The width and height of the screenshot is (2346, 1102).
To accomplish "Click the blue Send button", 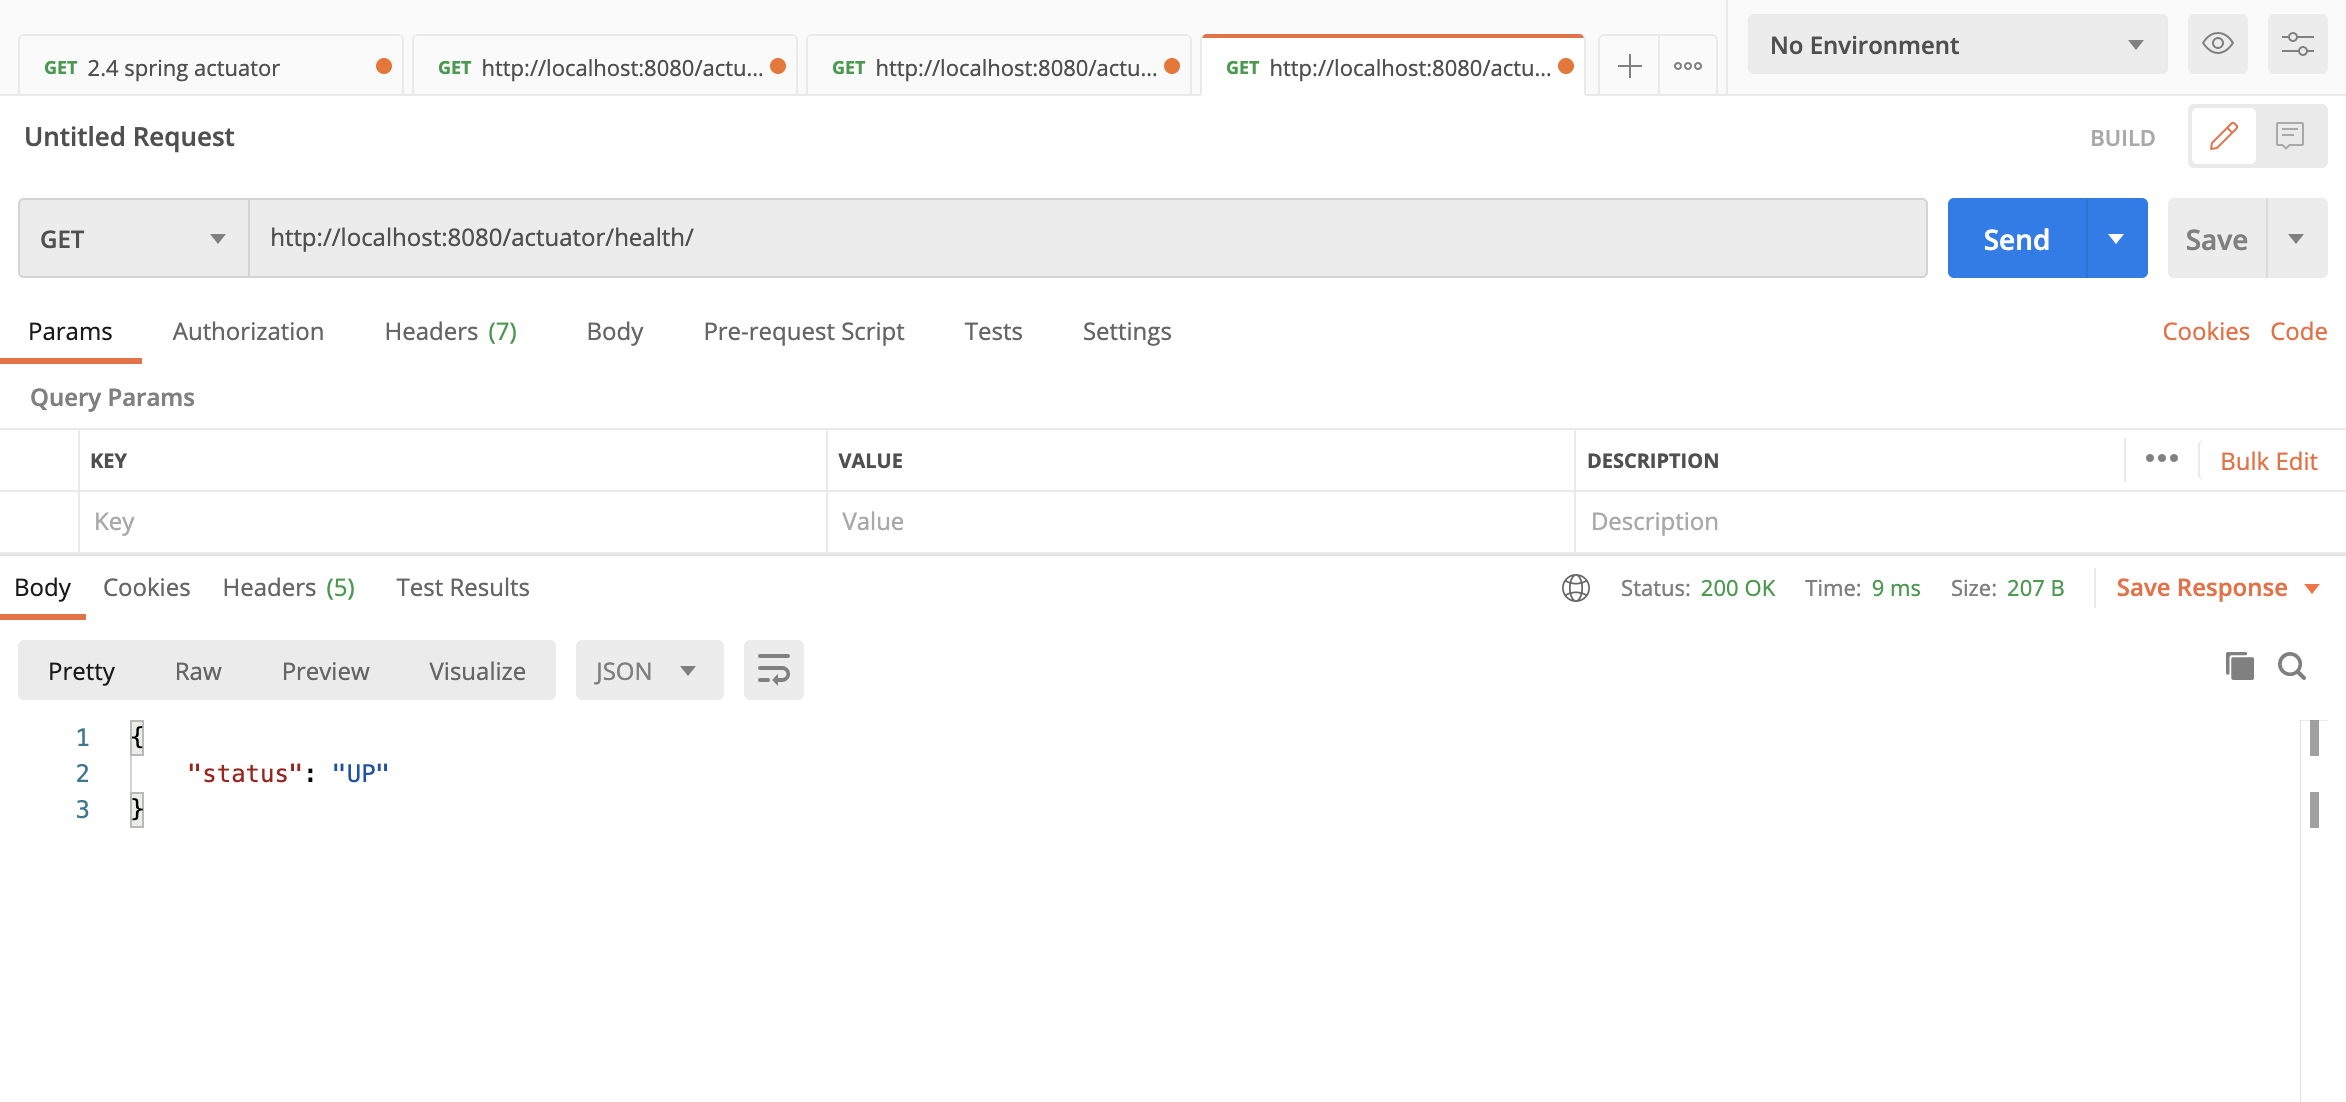I will 2016,239.
